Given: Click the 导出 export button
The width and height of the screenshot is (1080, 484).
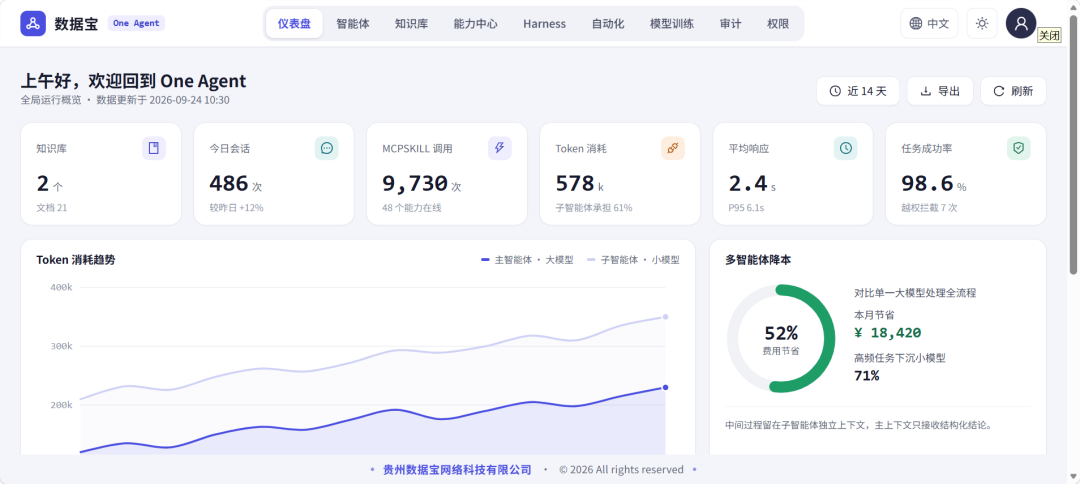Looking at the screenshot, I should (x=940, y=91).
